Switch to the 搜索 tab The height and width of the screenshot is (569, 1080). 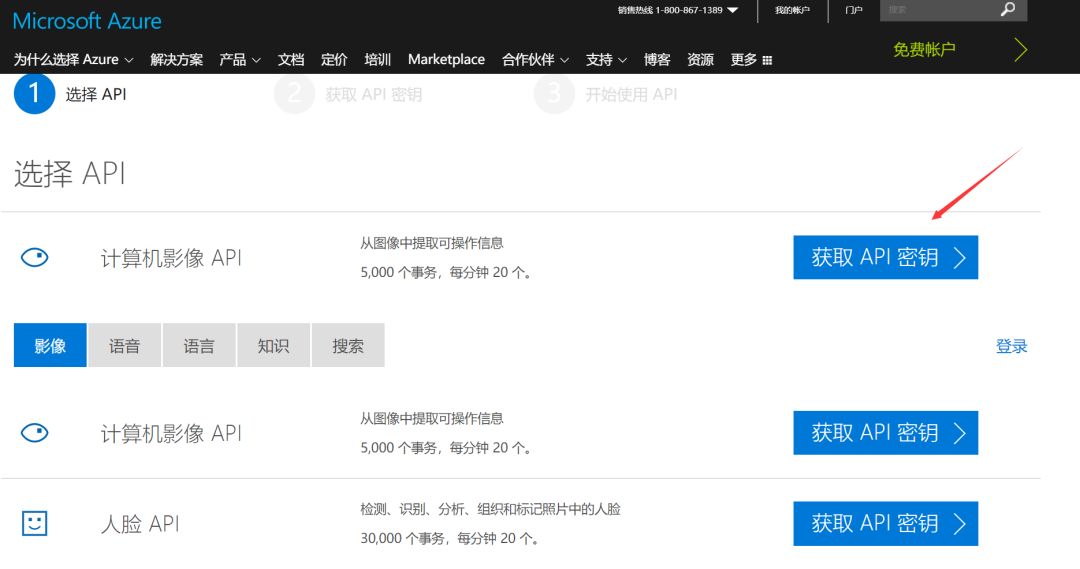[348, 345]
